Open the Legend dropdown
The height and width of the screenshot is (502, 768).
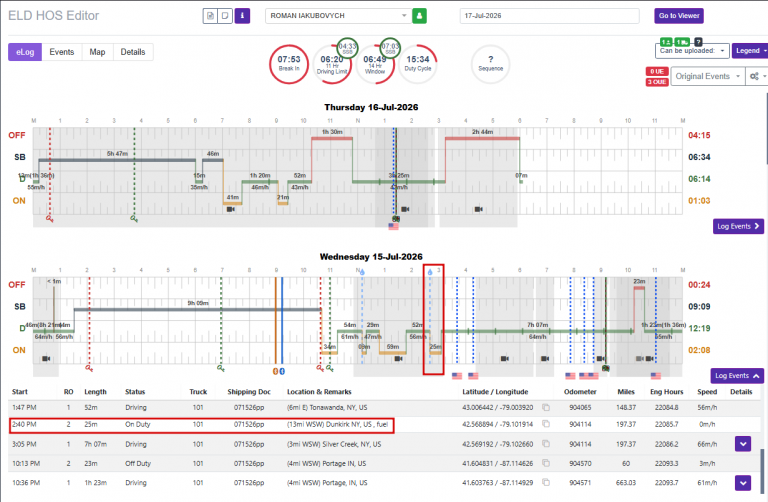point(750,51)
